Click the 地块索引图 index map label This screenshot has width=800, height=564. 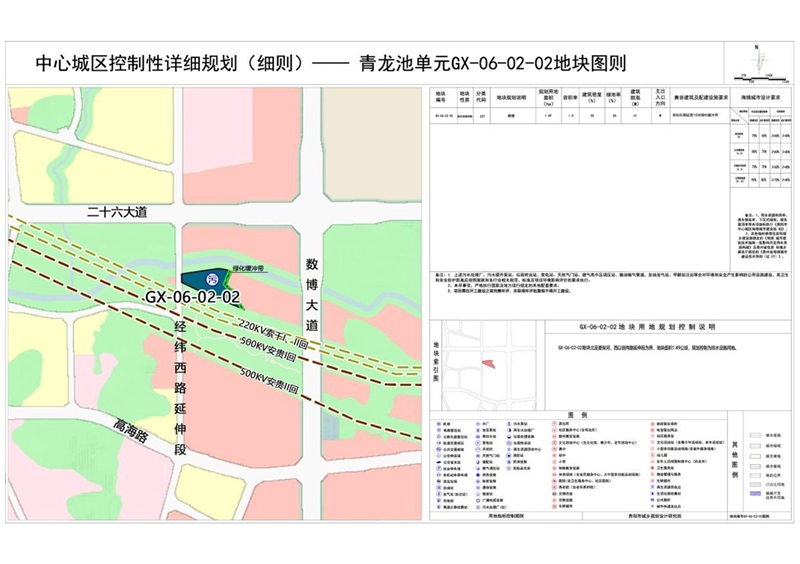436,361
